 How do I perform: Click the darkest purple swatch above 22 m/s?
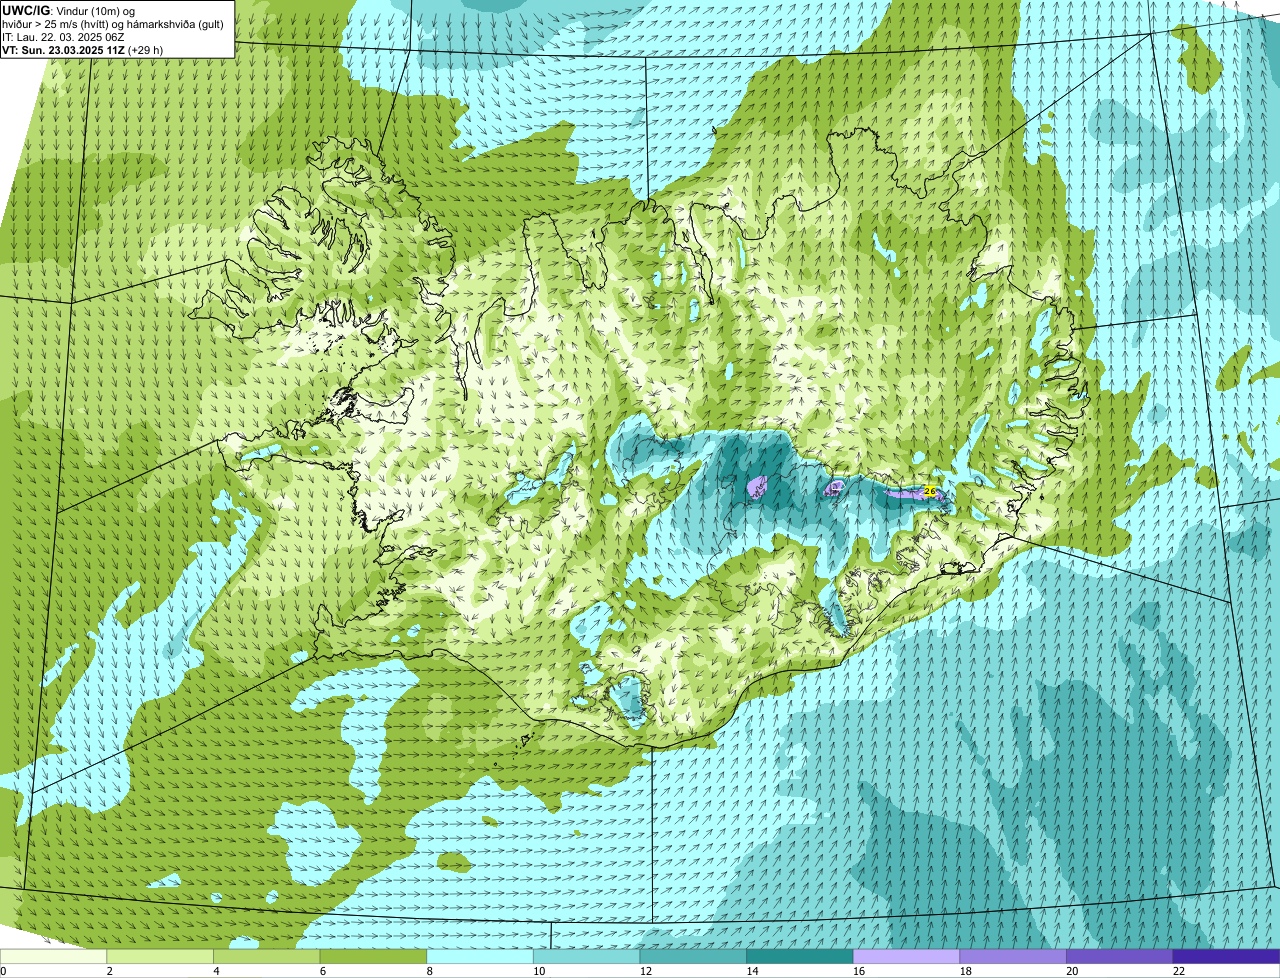coord(1226,957)
